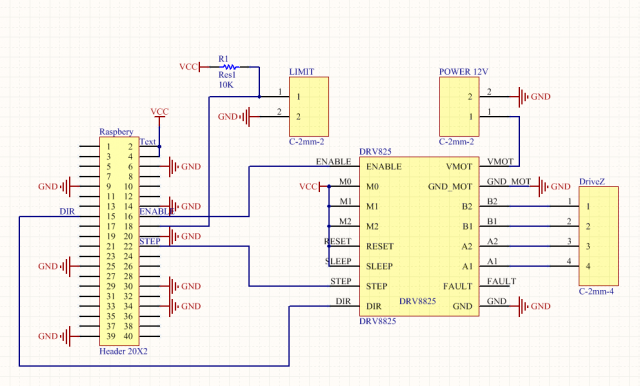Select the '10K' resistor value text
This screenshot has height=386, width=640.
click(226, 85)
